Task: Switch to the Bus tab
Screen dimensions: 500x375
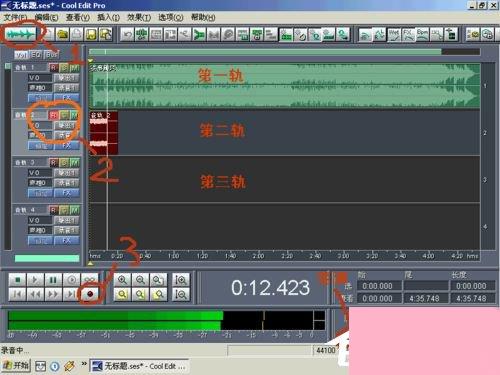Action: pos(51,54)
